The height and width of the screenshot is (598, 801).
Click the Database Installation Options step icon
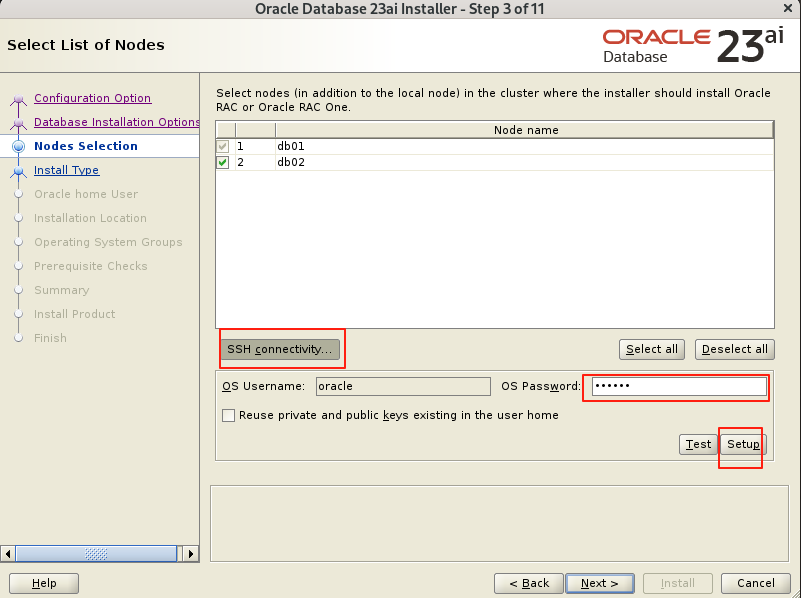point(18,122)
